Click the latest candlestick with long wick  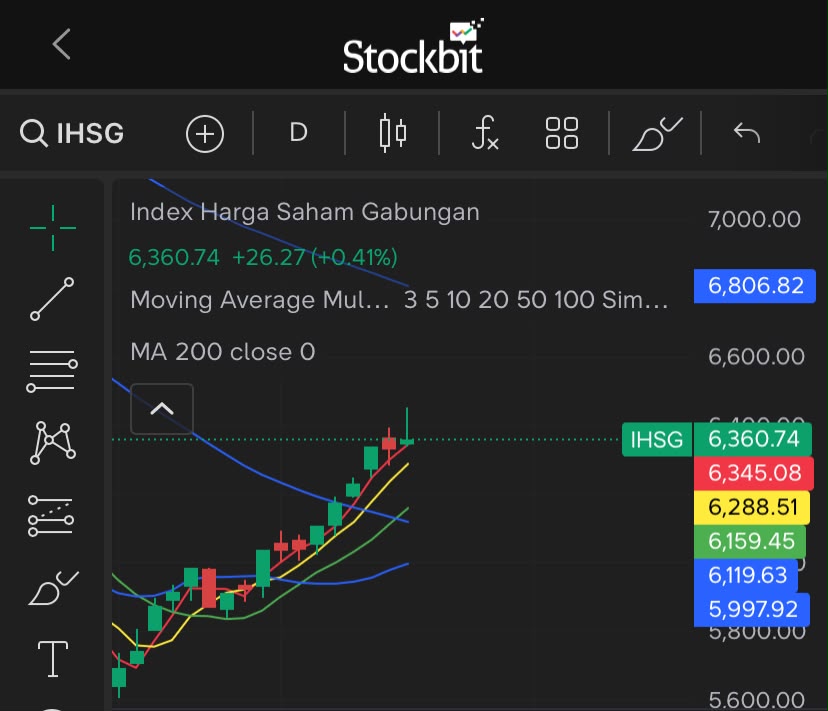[407, 427]
